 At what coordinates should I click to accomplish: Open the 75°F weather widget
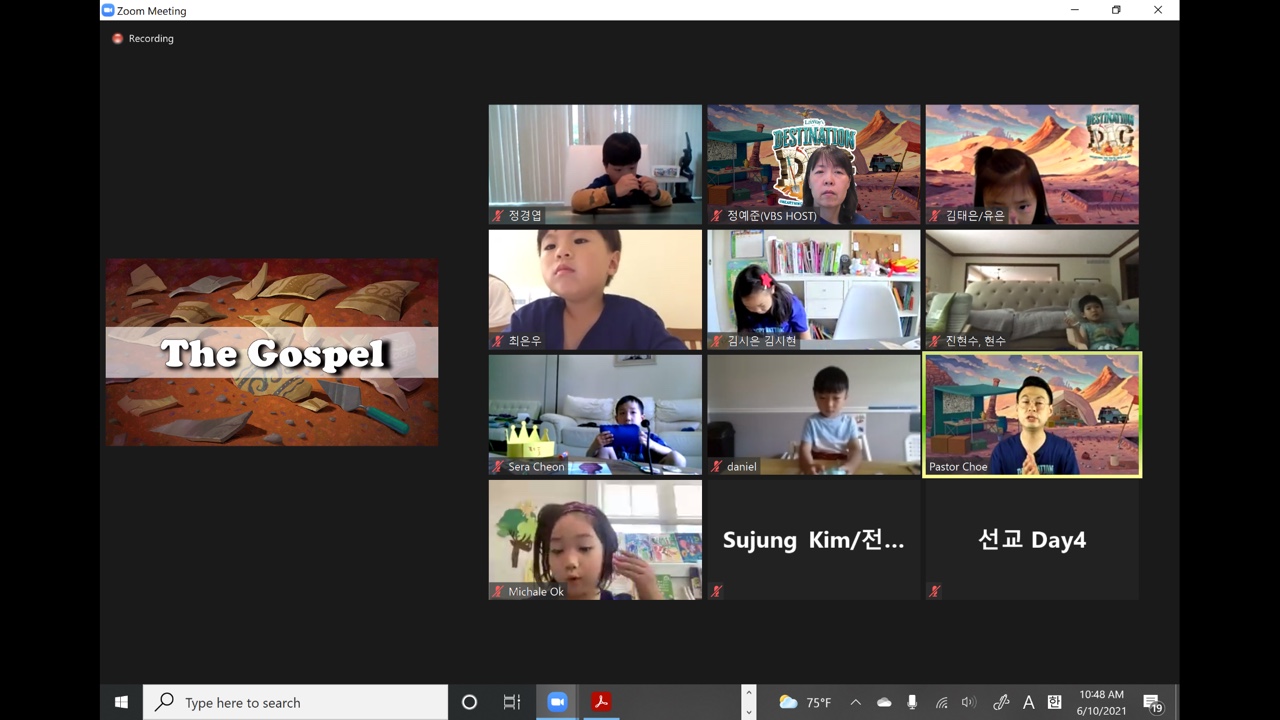(805, 703)
